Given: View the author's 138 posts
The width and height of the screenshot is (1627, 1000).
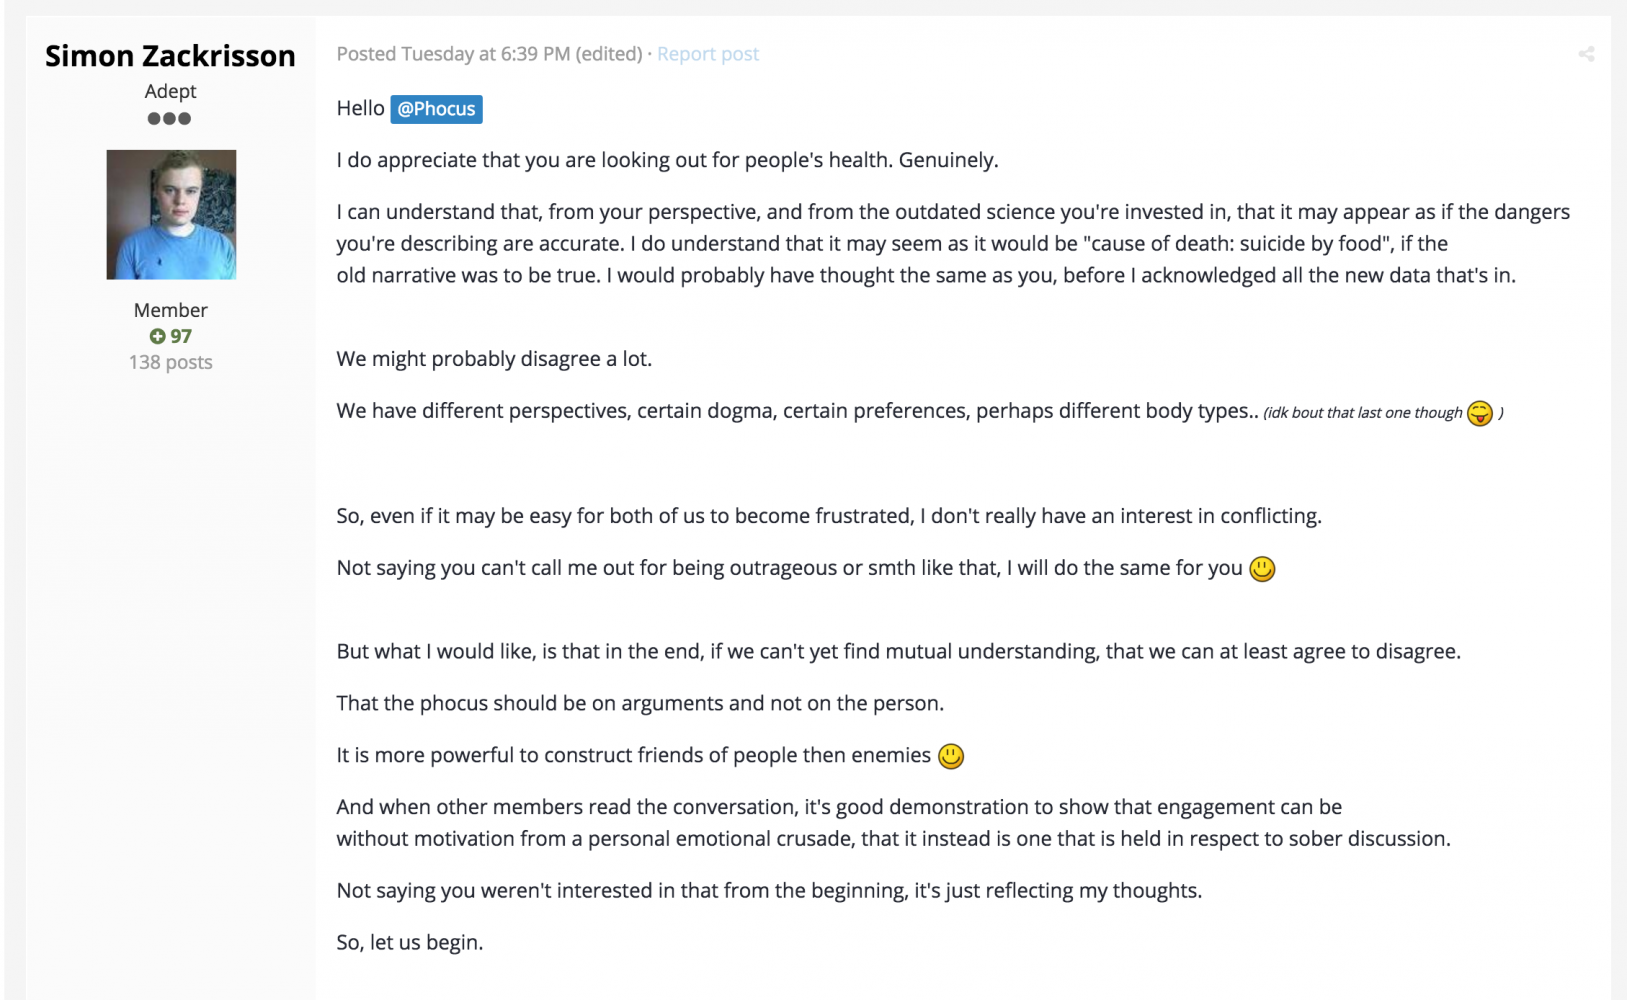Looking at the screenshot, I should pos(170,362).
